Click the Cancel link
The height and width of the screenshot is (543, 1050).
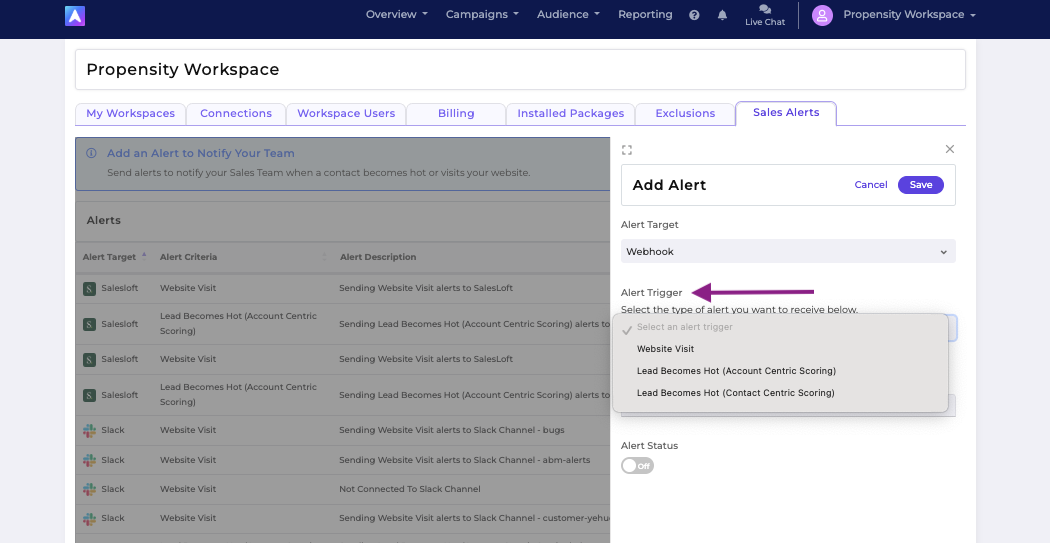point(871,185)
